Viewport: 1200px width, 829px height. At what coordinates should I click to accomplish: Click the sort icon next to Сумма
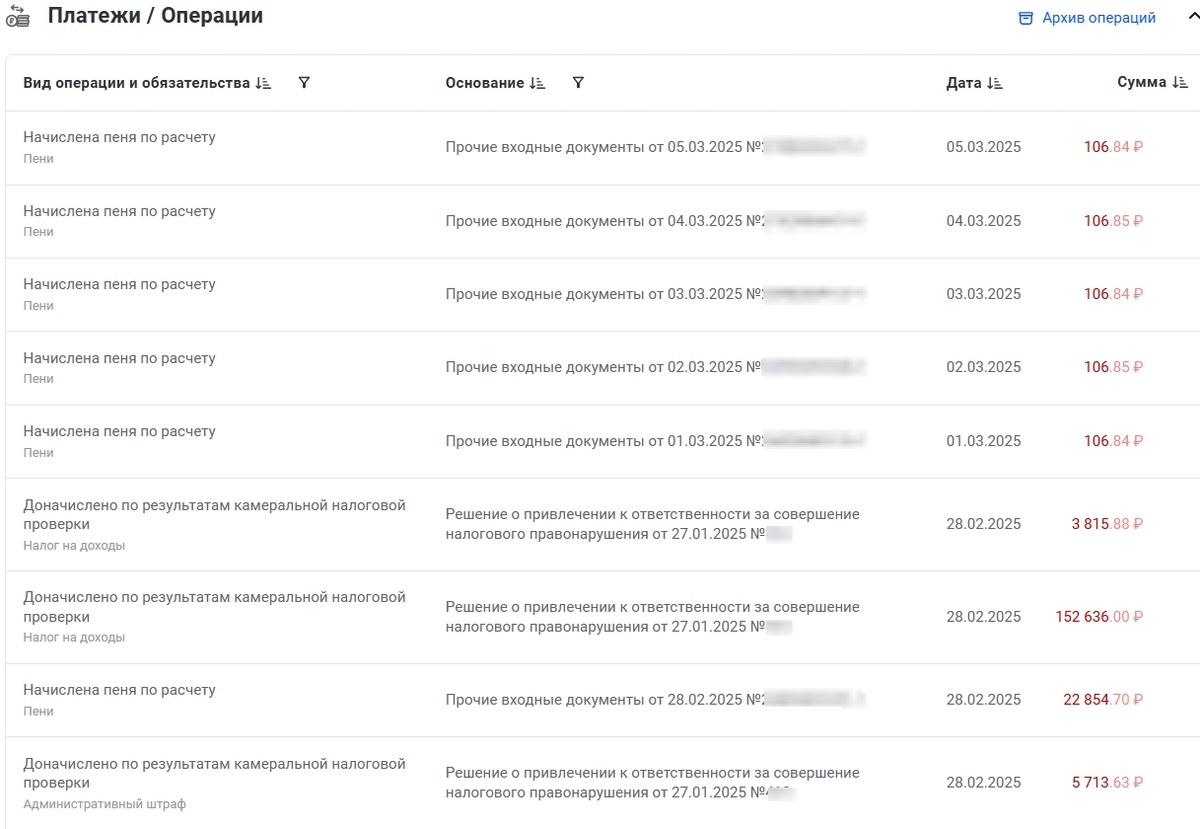[1183, 83]
